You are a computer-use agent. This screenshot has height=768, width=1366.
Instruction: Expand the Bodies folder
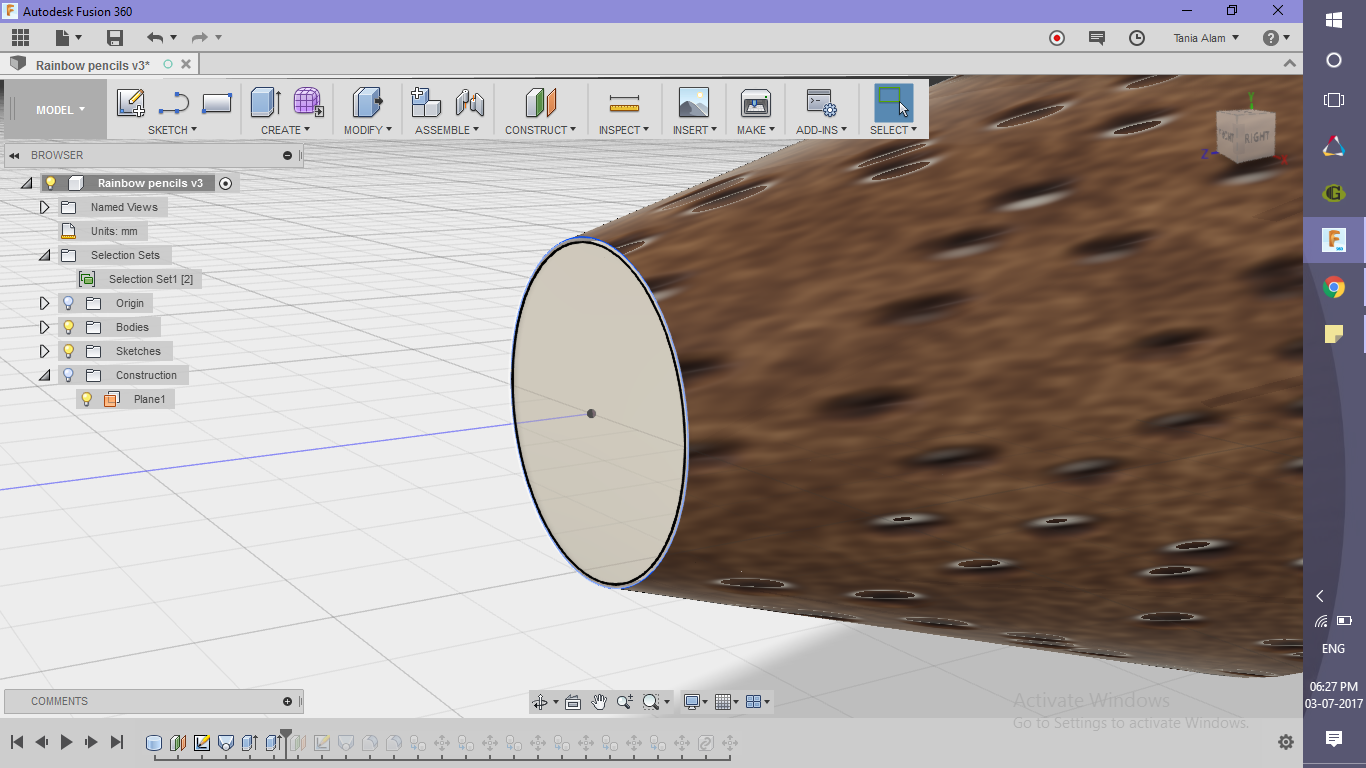click(44, 327)
